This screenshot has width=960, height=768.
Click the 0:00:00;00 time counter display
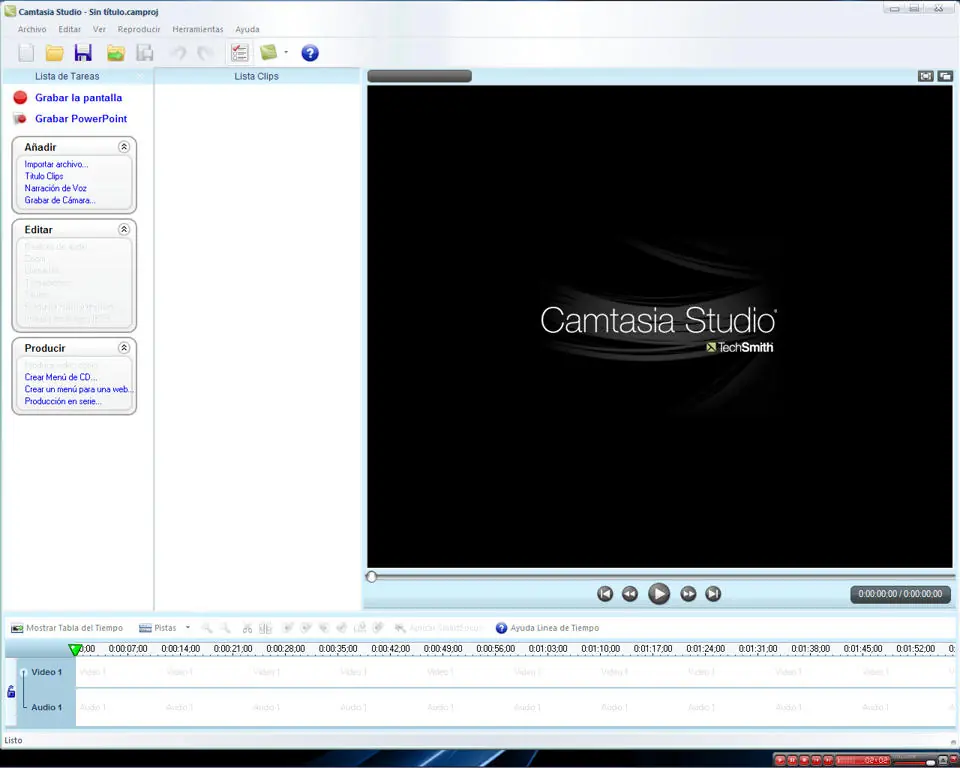(x=900, y=594)
